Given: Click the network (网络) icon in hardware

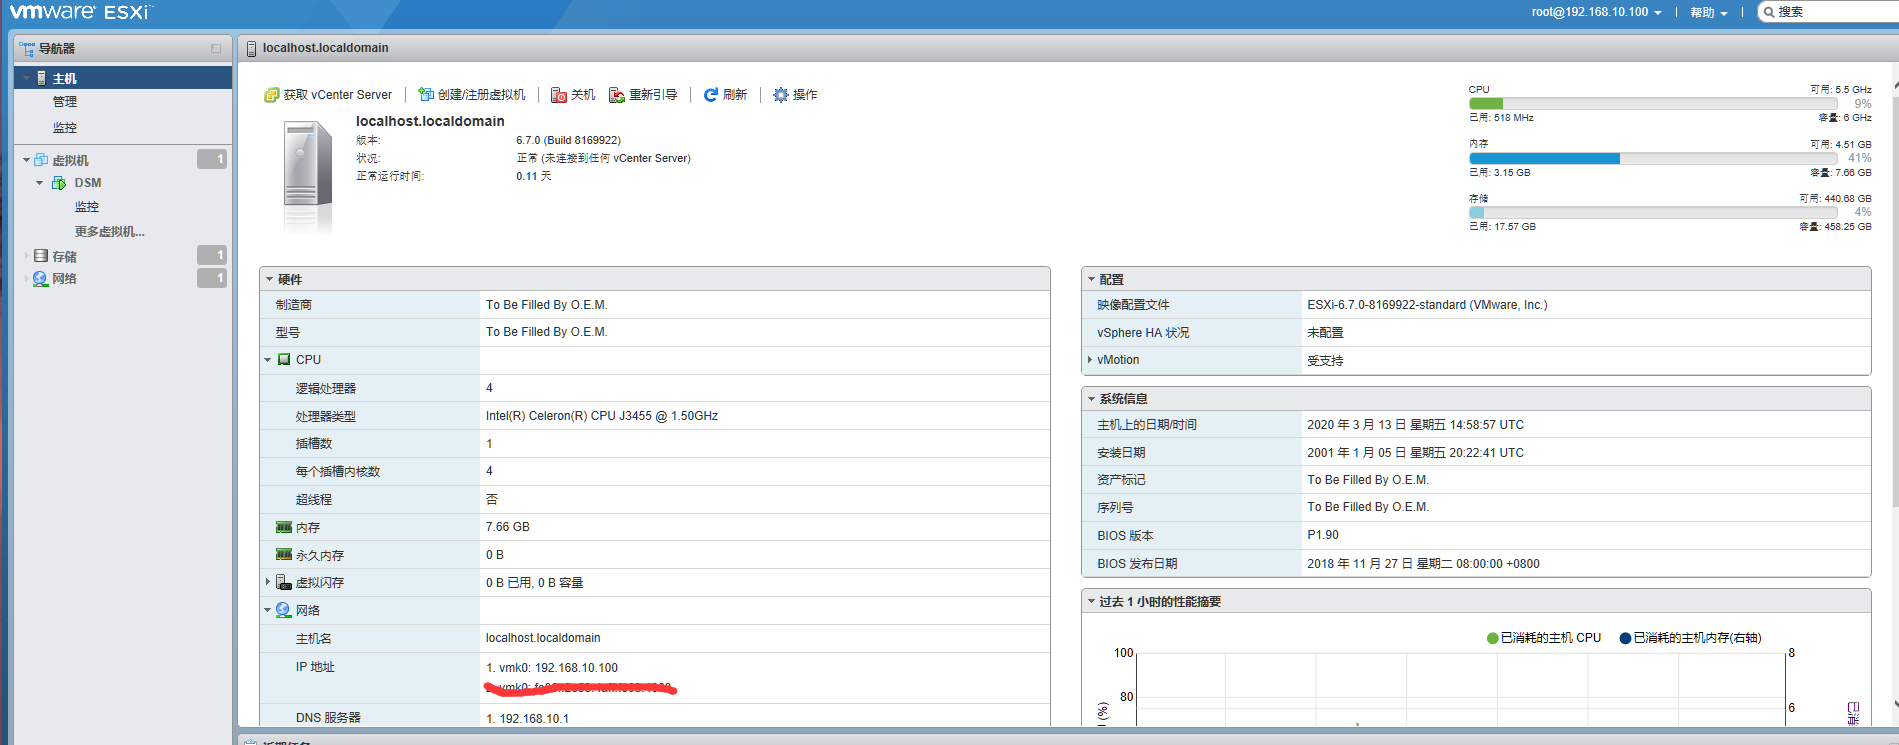Looking at the screenshot, I should click(x=284, y=610).
